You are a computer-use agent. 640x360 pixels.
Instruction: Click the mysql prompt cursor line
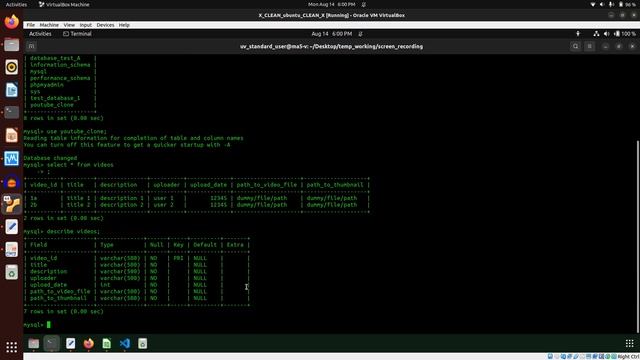(37, 325)
